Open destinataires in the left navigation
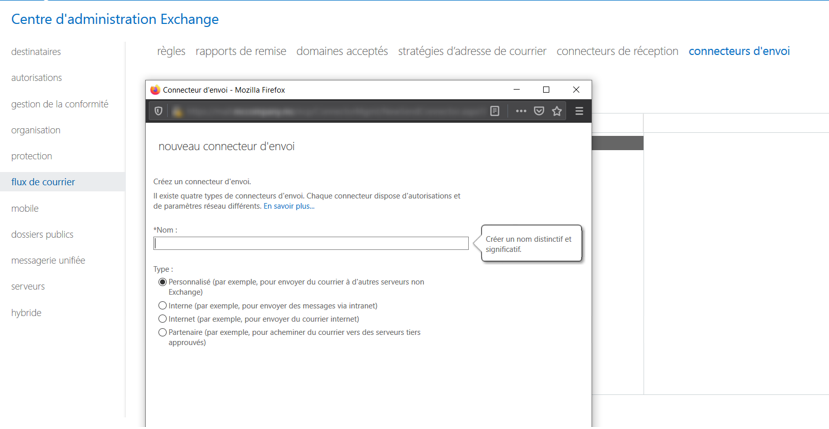Image resolution: width=829 pixels, height=429 pixels. (36, 52)
